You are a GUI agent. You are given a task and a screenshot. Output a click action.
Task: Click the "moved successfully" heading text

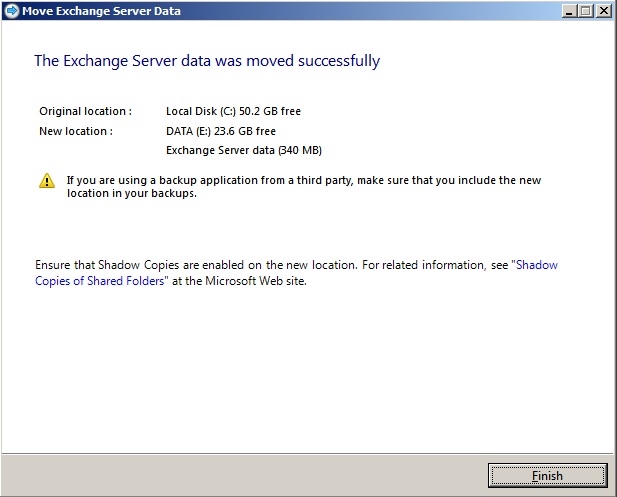point(206,61)
